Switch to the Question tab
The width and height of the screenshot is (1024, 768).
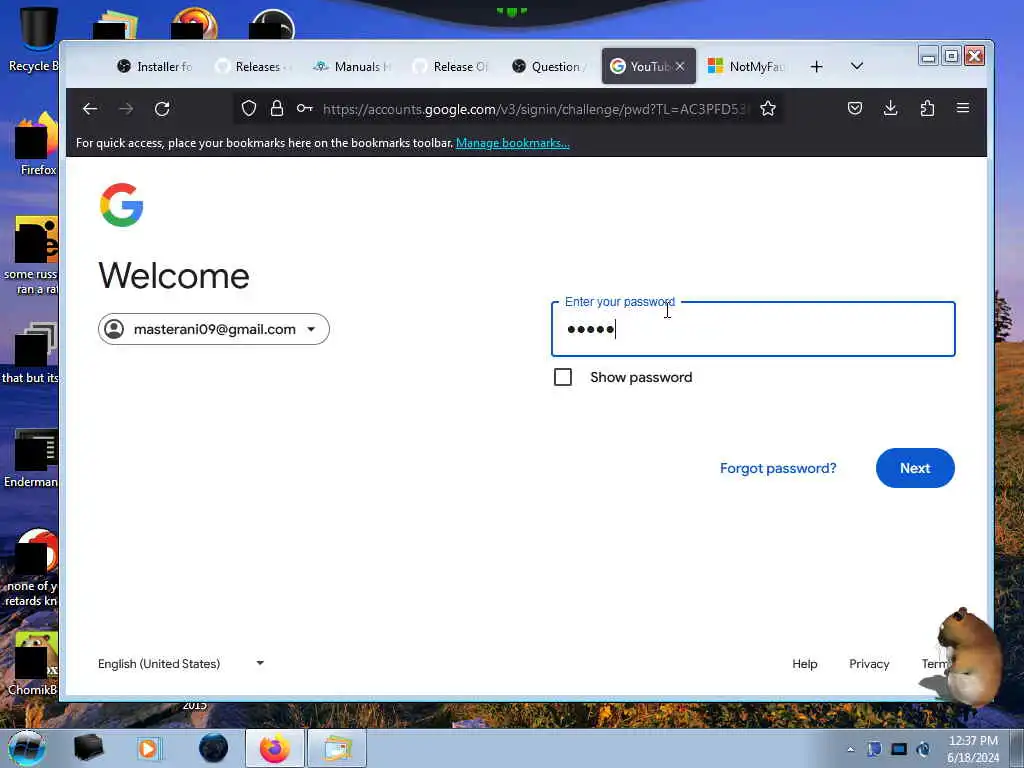551,67
